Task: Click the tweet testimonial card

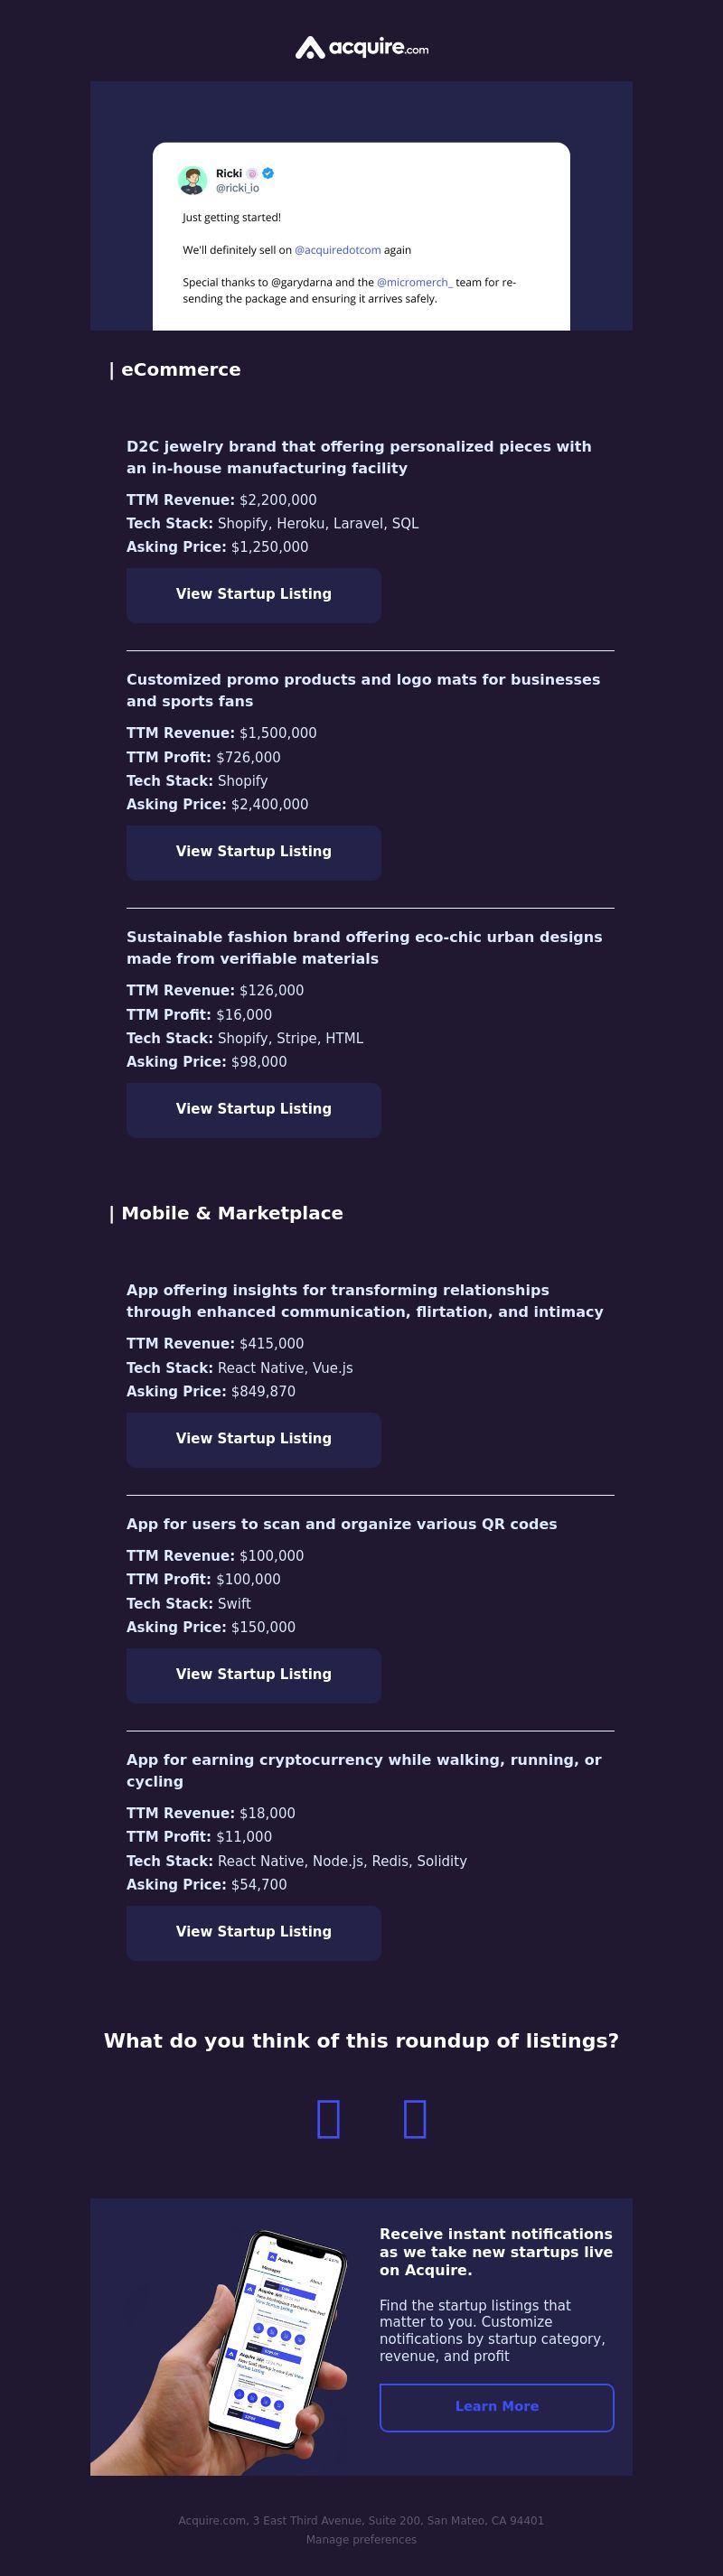Action: [x=361, y=236]
